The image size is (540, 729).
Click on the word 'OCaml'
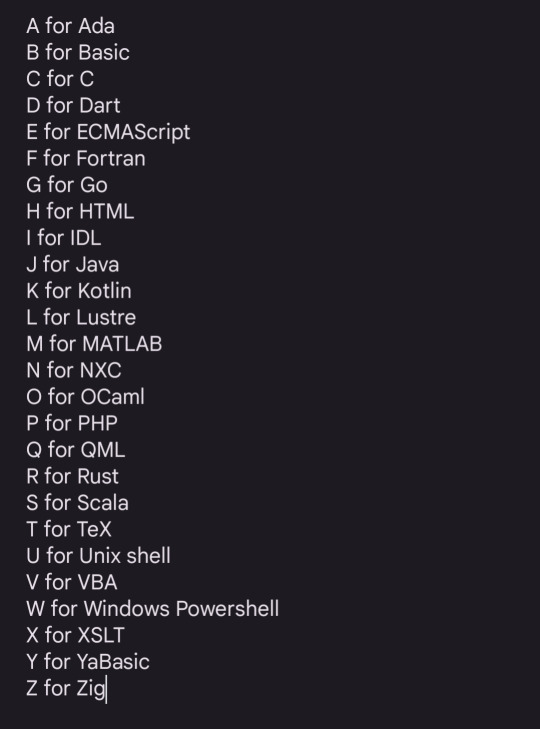(113, 397)
